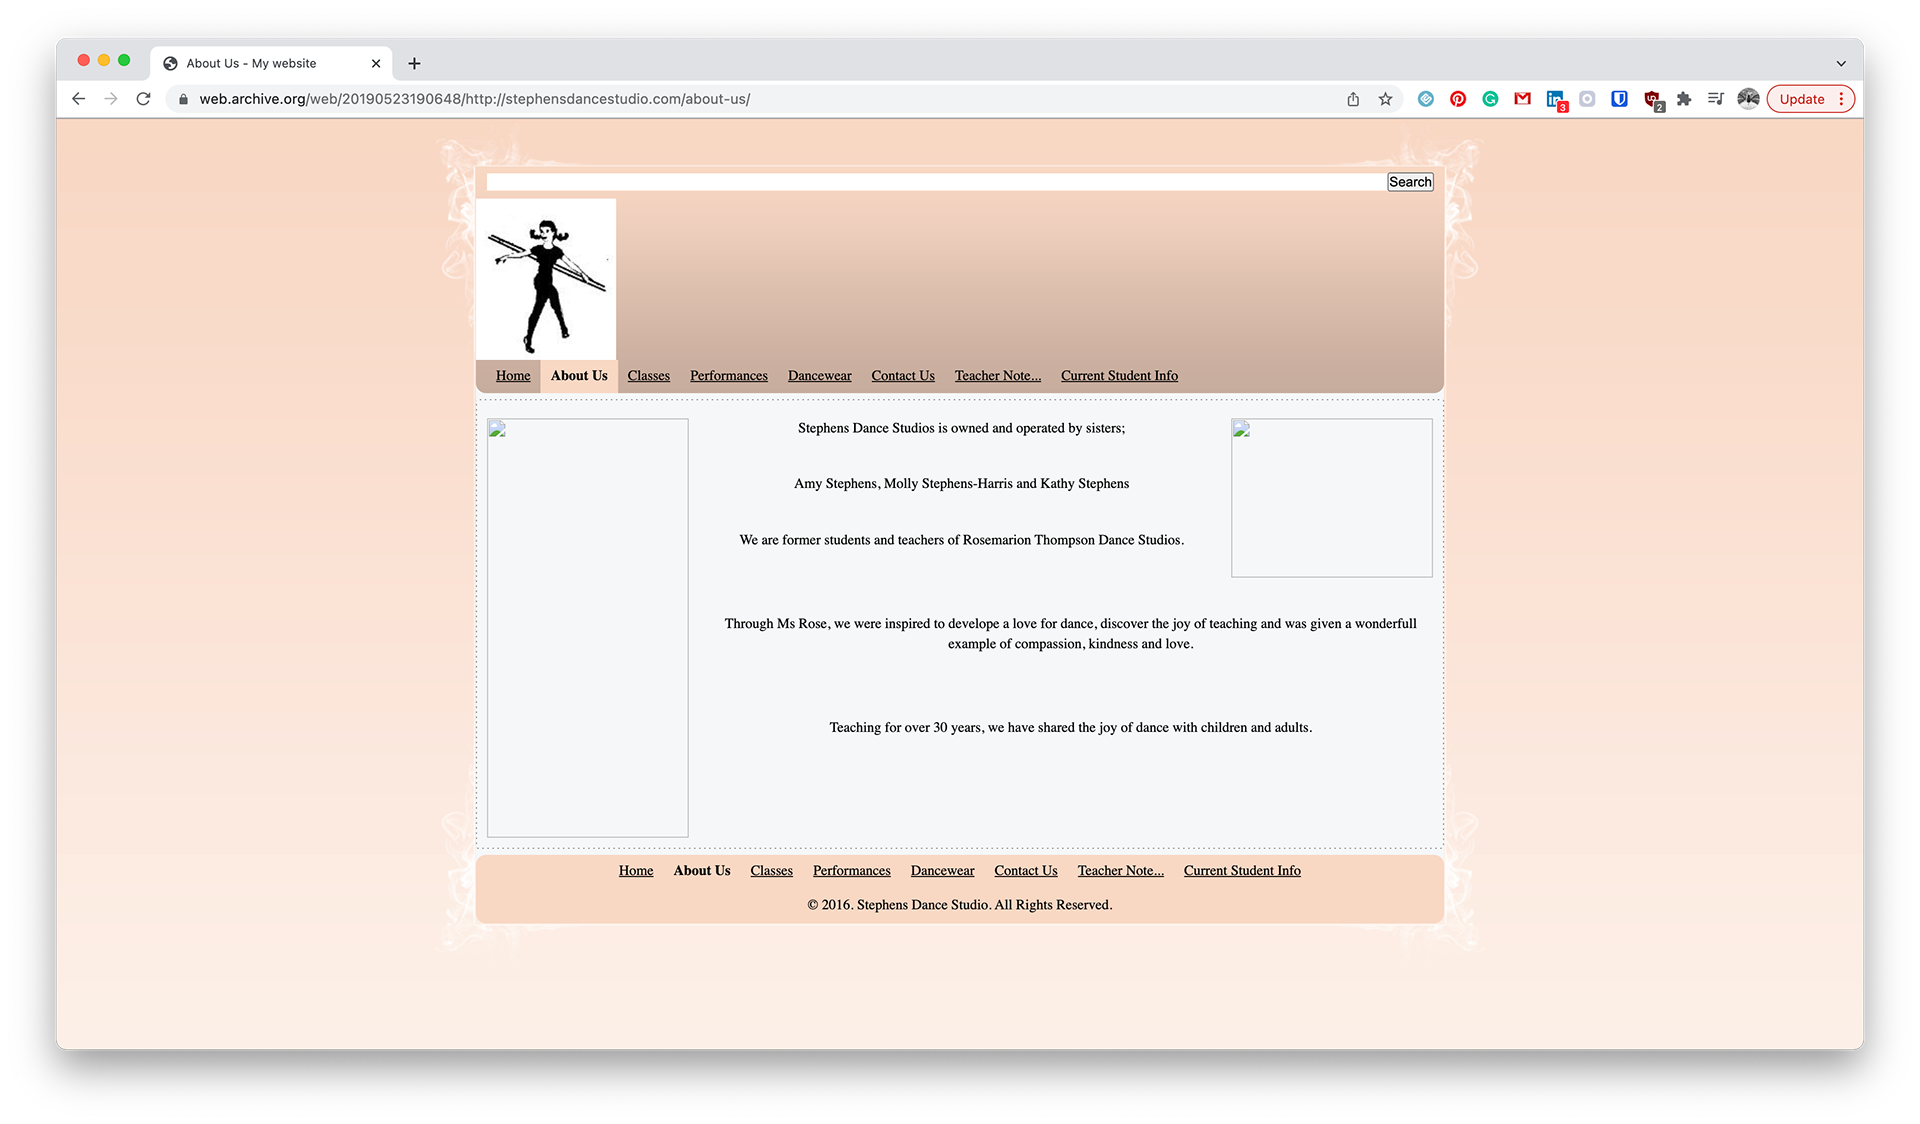This screenshot has width=1920, height=1124.
Task: Click the browser back arrow
Action: 78,99
